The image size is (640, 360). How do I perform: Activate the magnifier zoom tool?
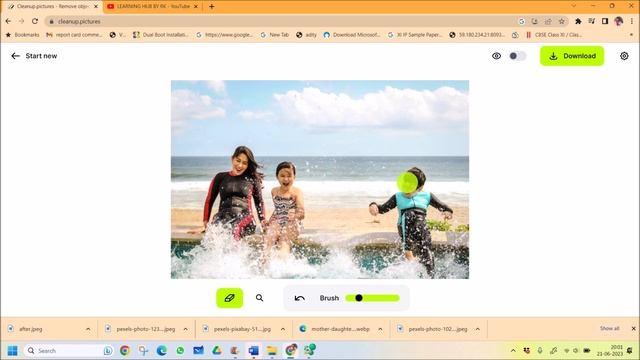pyautogui.click(x=259, y=298)
